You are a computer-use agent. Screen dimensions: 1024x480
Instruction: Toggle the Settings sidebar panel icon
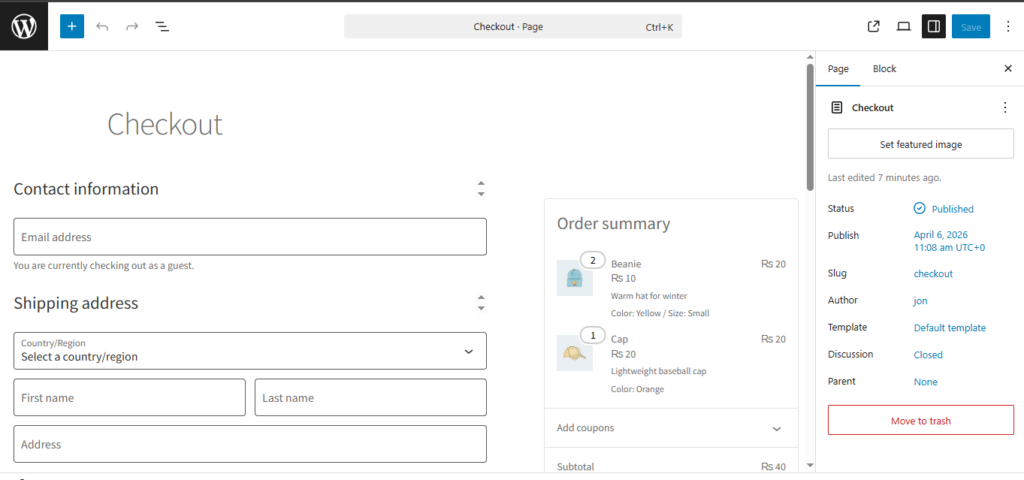click(933, 27)
